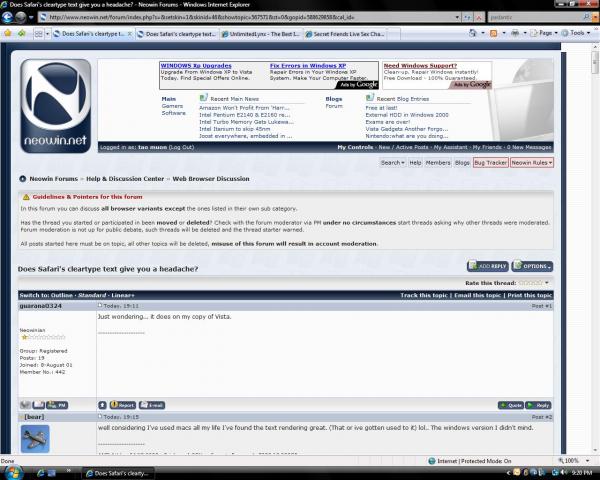Click the address bar URL field

click(x=247, y=17)
